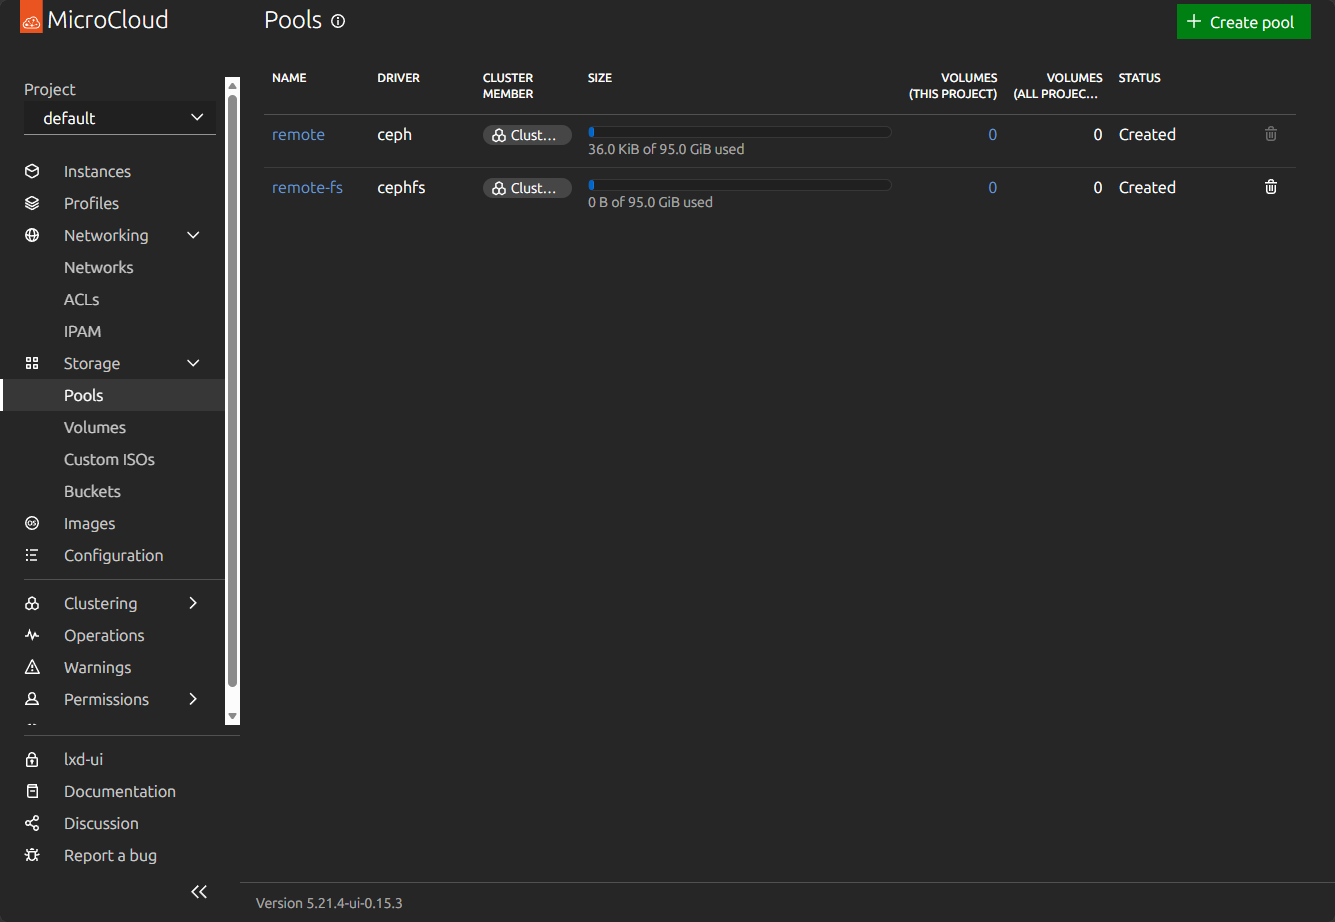The image size is (1335, 922).
Task: Click the NAME column header
Action: click(289, 78)
